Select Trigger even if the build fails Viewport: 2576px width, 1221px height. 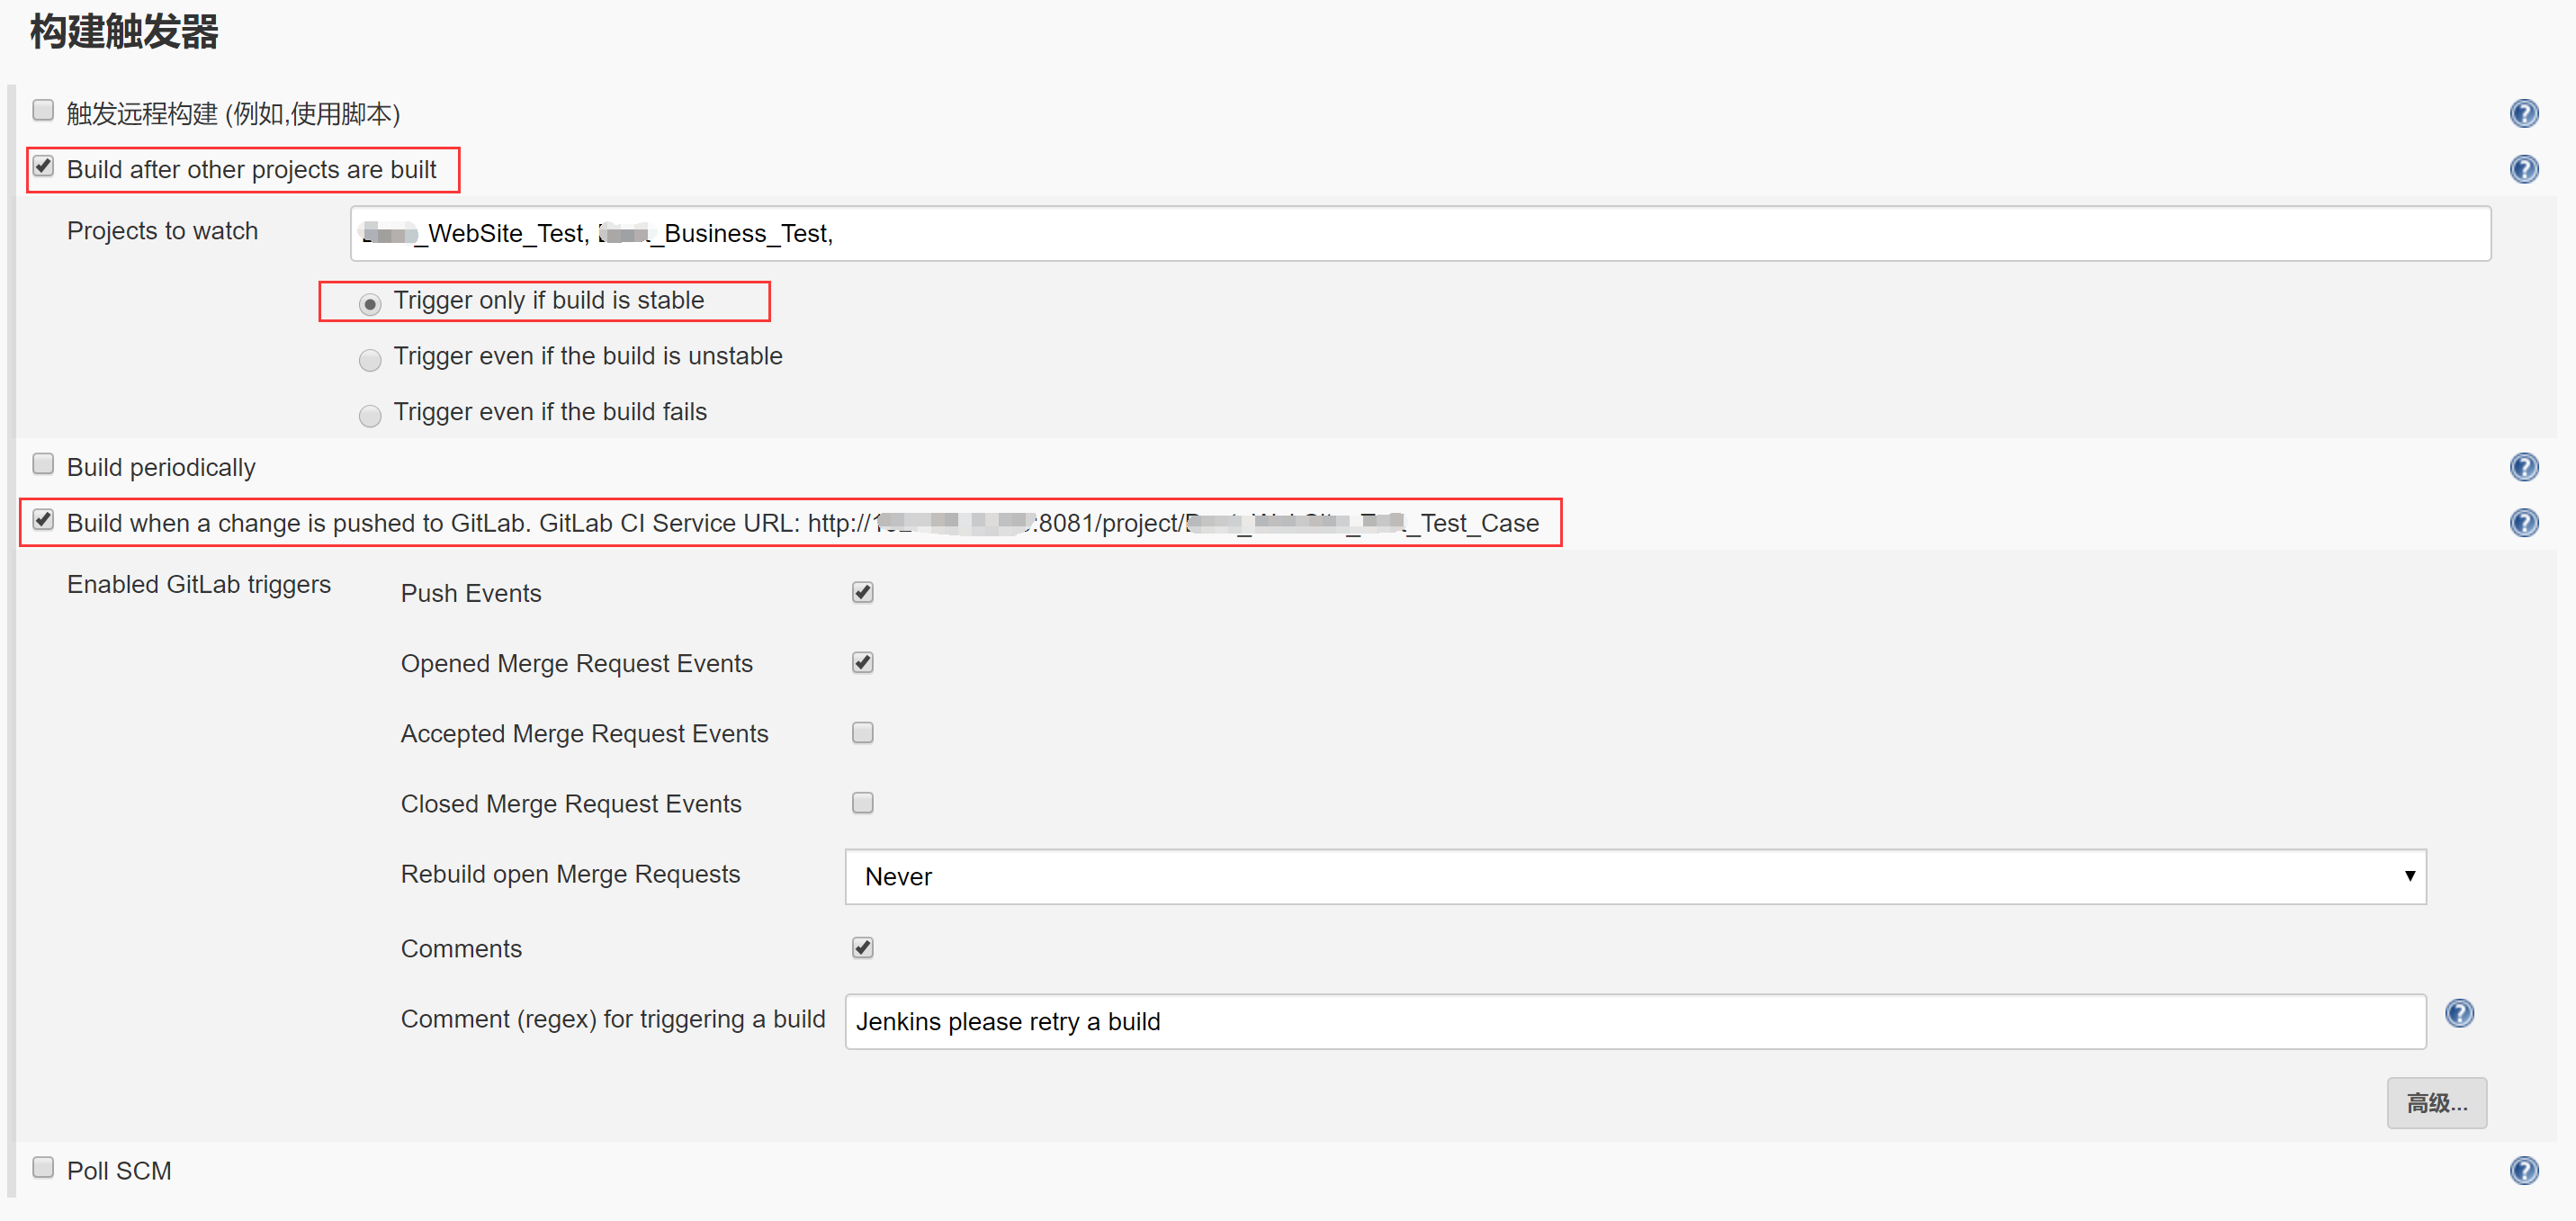(370, 416)
